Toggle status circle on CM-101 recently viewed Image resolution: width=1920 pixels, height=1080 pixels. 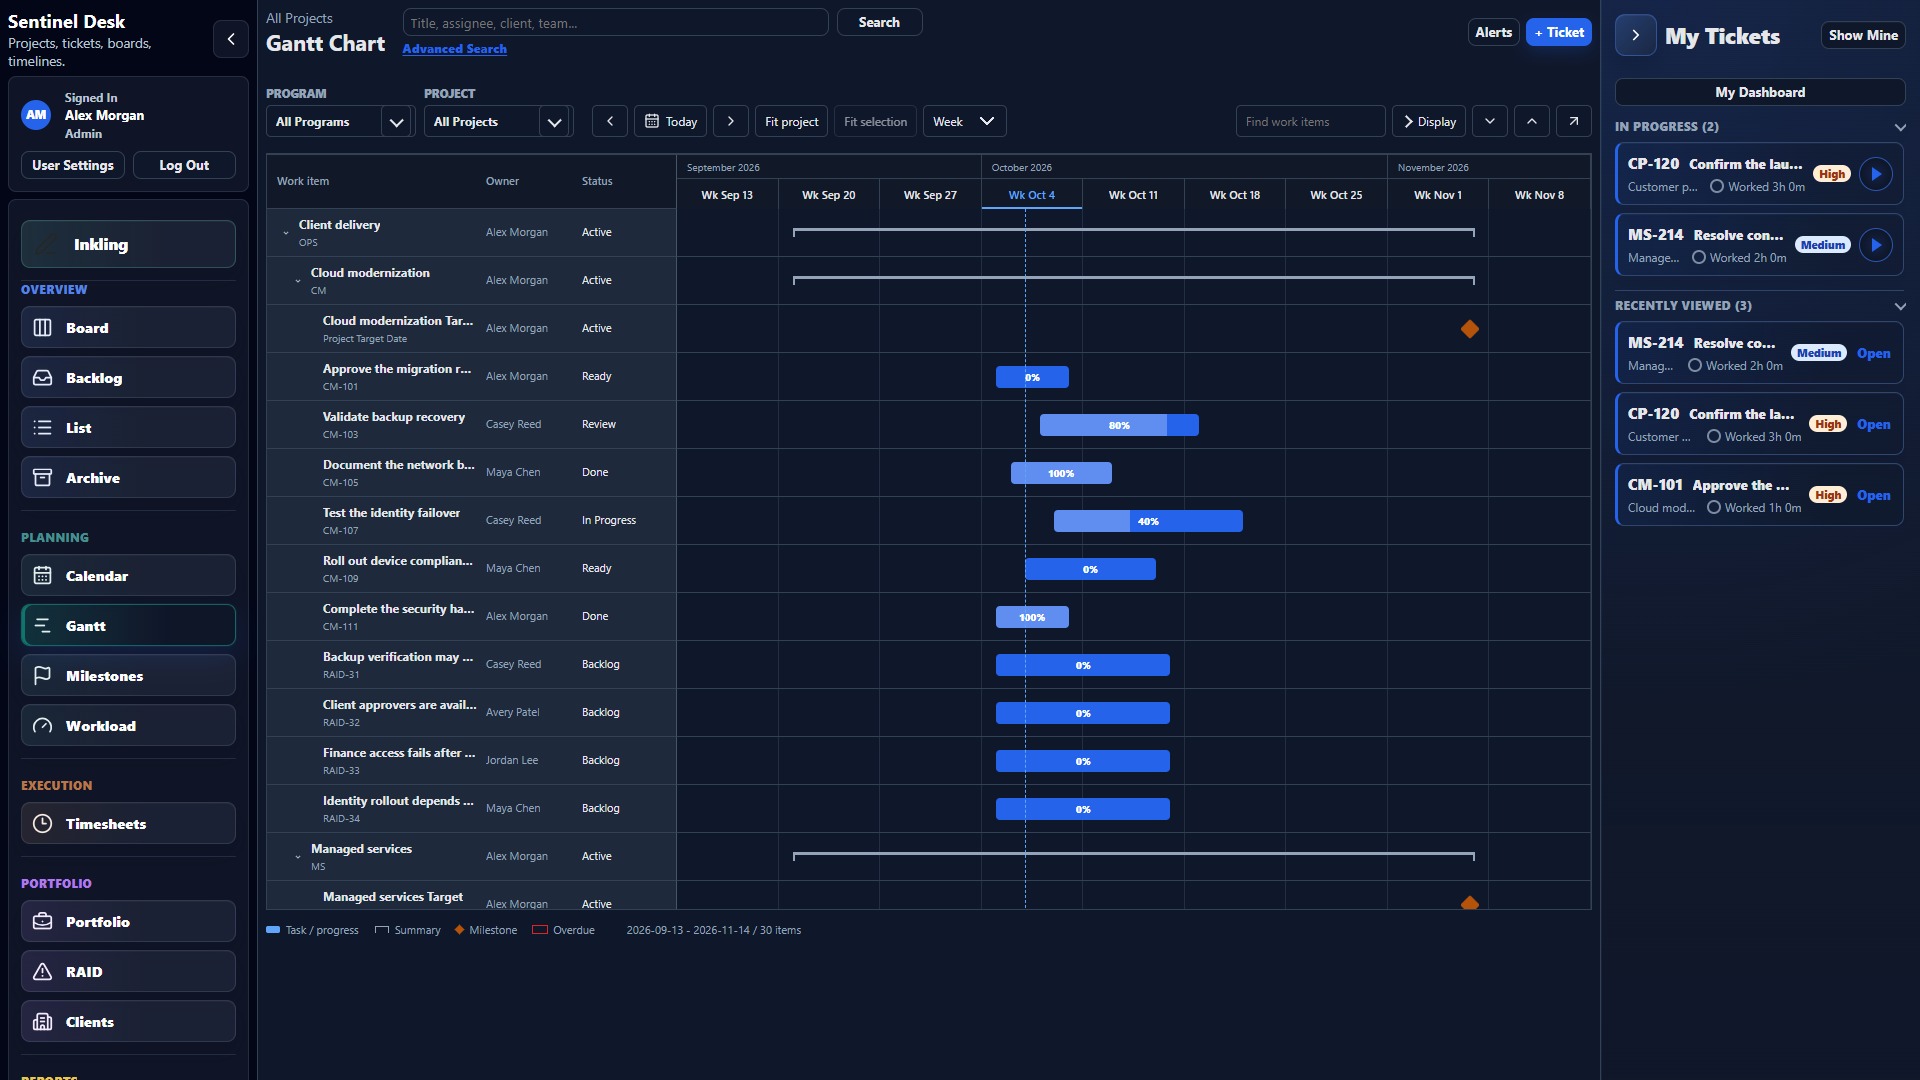click(x=1714, y=508)
